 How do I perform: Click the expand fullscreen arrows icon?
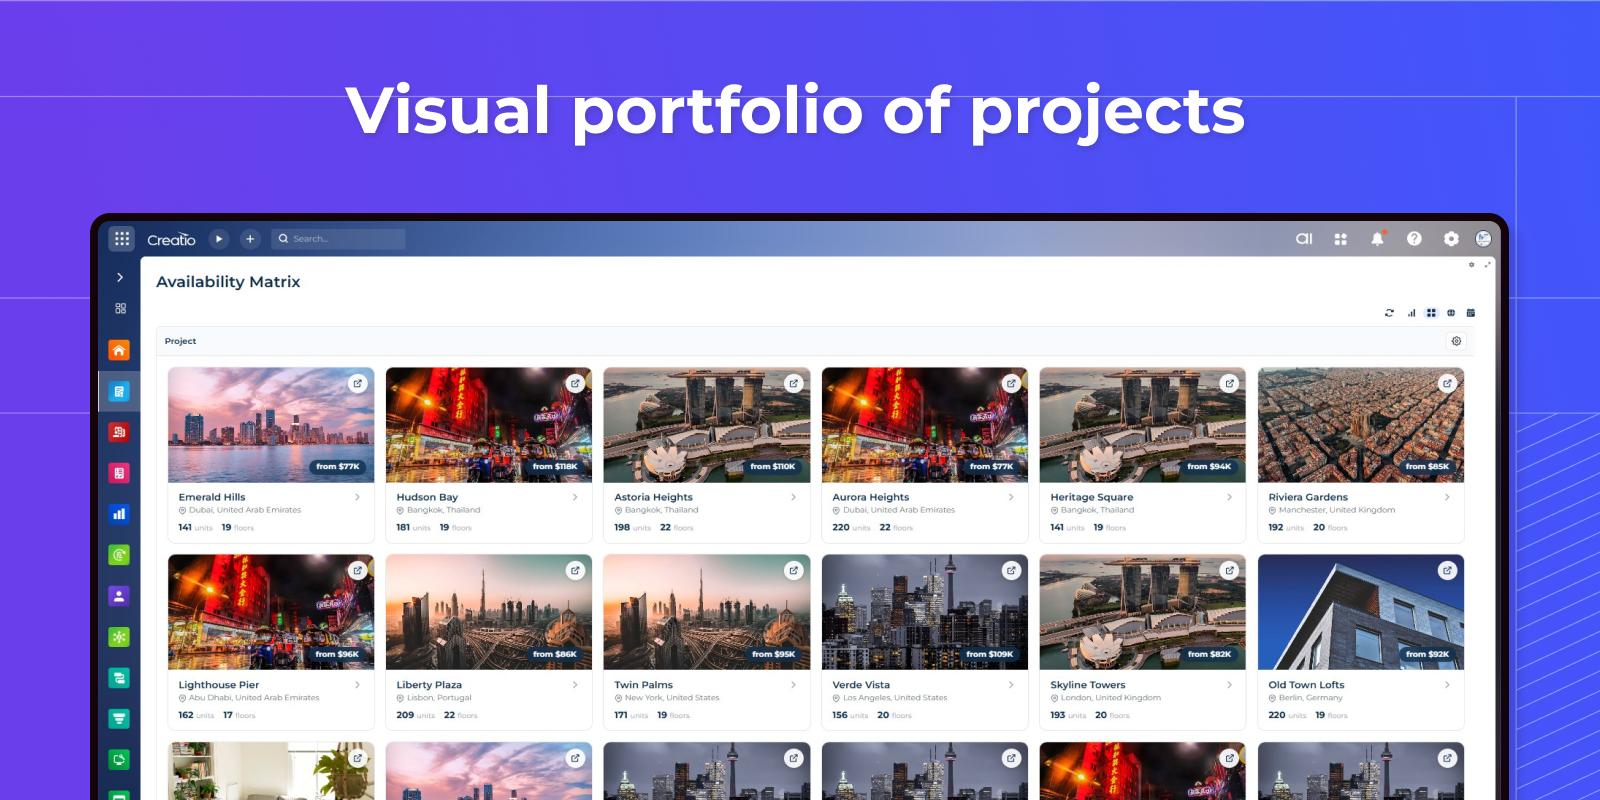click(1487, 265)
